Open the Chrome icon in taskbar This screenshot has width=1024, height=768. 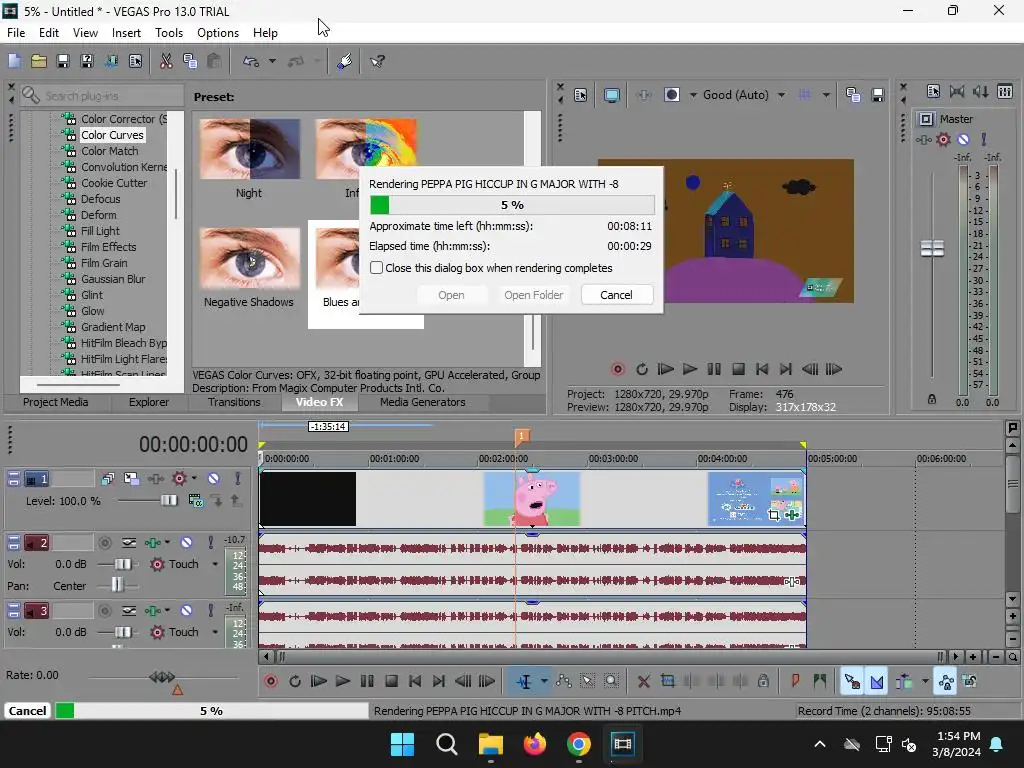(x=579, y=744)
